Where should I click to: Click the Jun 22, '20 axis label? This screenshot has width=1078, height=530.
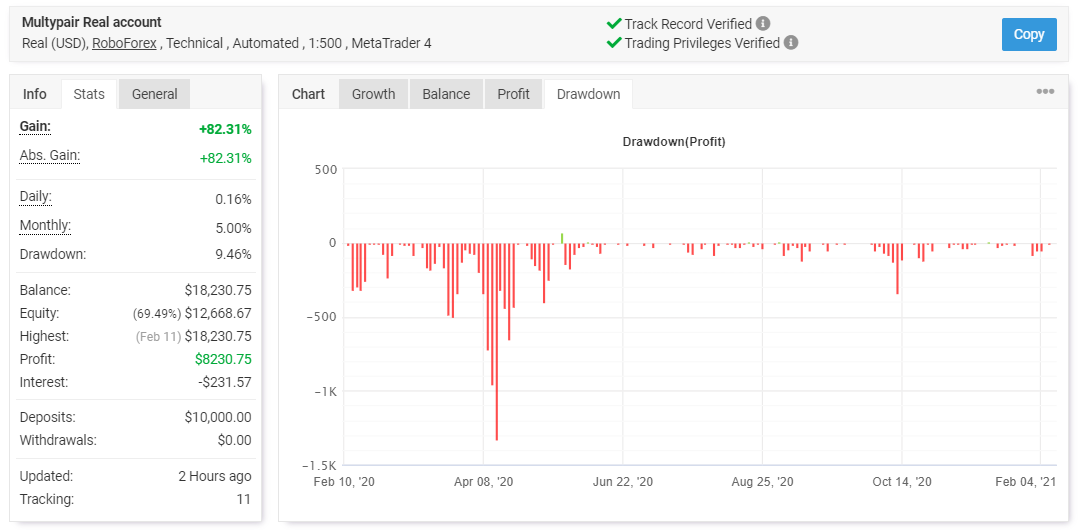point(623,482)
